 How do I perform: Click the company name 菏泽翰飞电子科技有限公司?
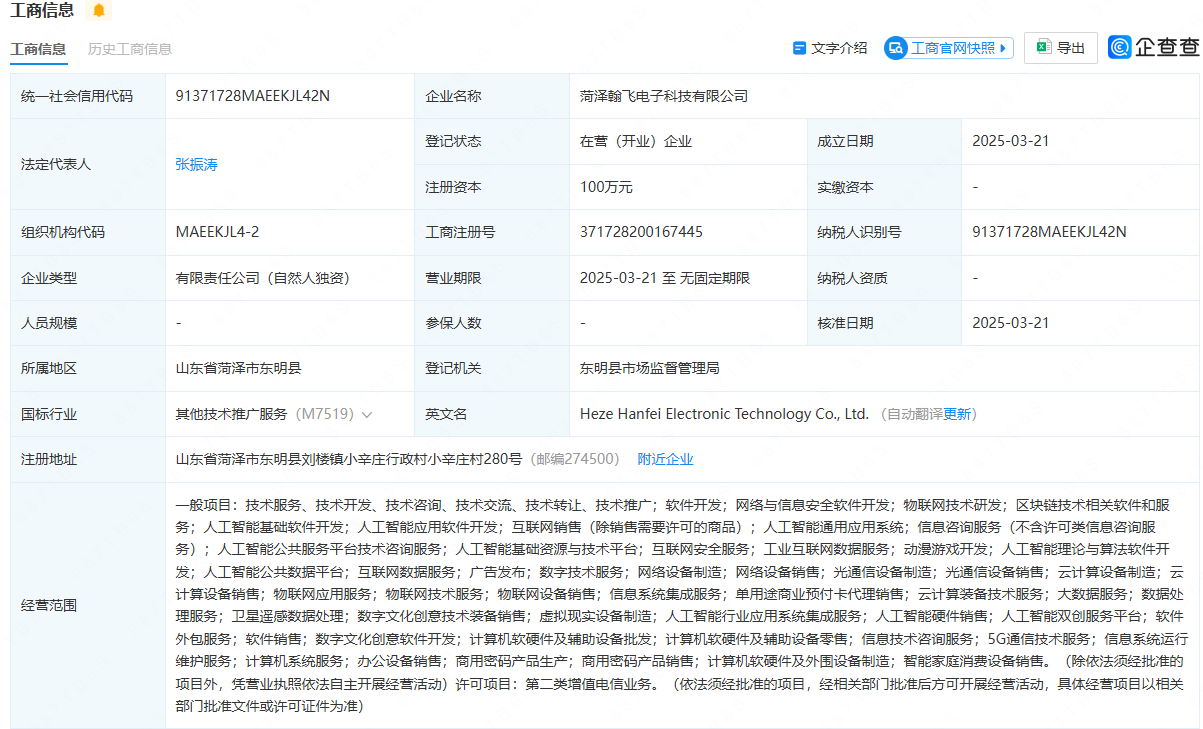tap(663, 96)
